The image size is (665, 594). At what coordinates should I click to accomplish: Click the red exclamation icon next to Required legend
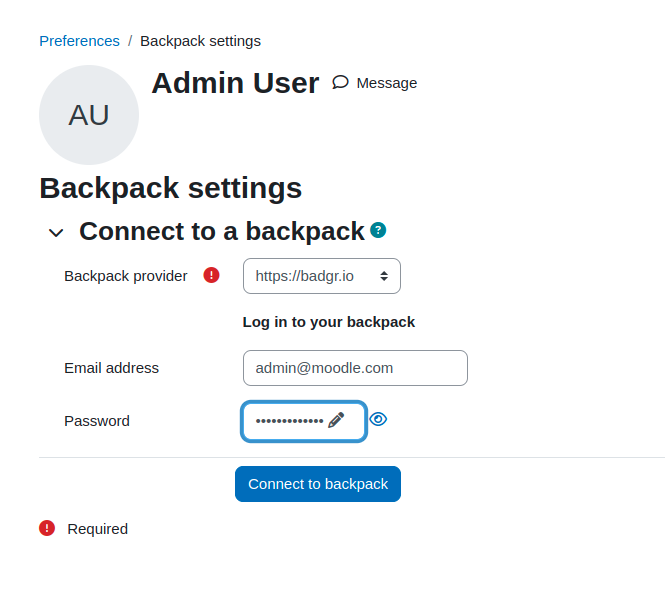(x=47, y=528)
